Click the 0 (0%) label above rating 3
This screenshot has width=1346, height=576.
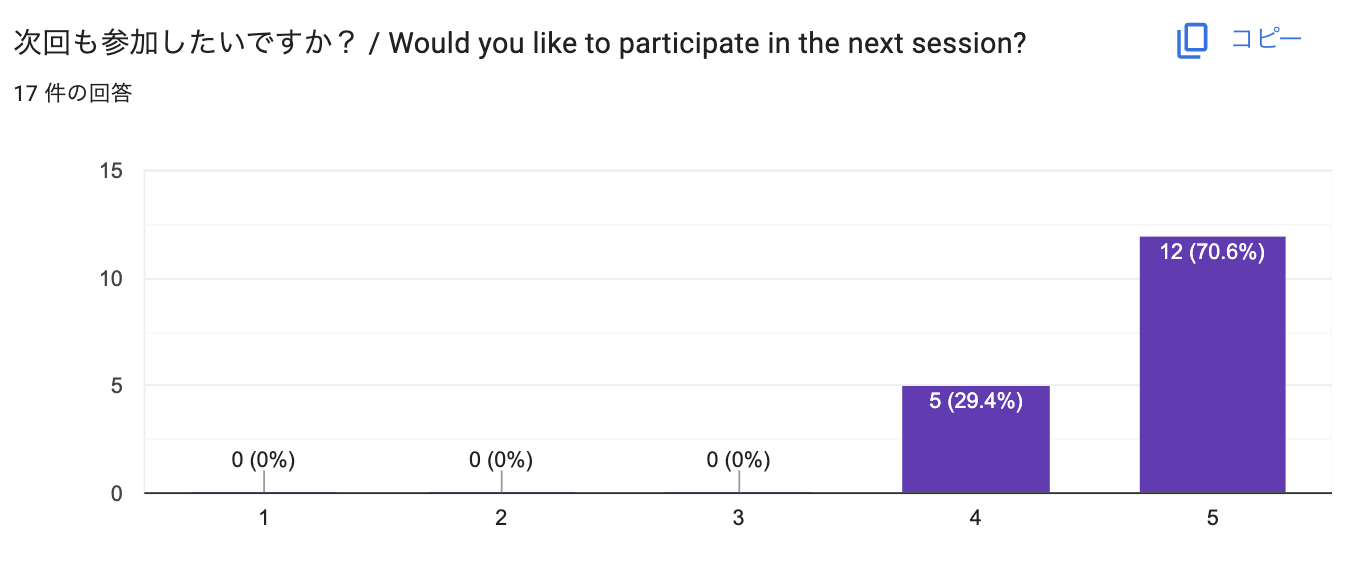(738, 461)
